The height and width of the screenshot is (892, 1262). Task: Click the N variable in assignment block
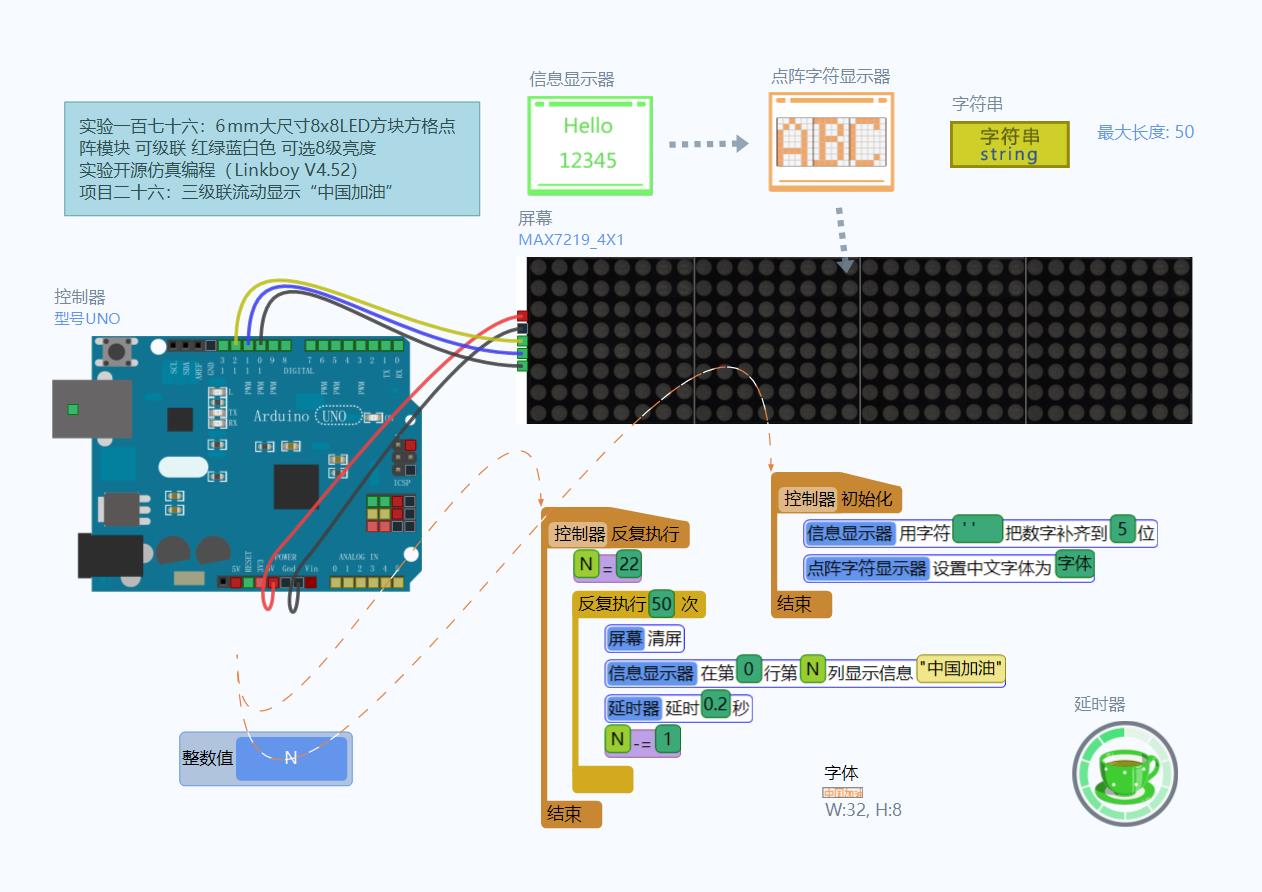[x=587, y=565]
